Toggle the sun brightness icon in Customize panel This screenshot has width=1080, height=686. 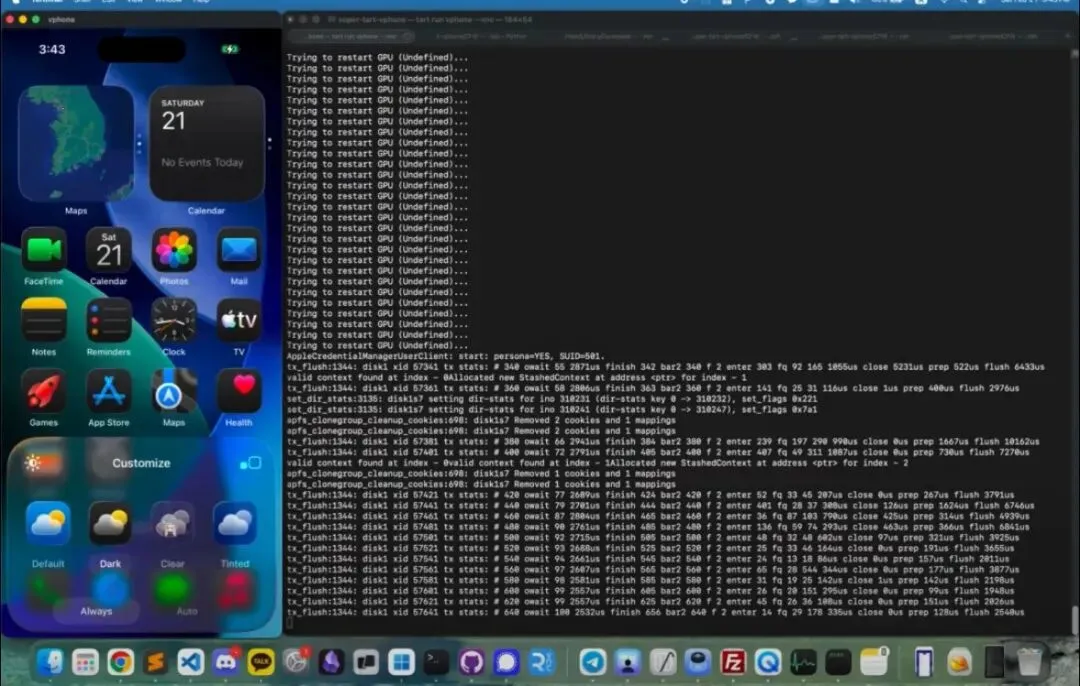point(33,464)
